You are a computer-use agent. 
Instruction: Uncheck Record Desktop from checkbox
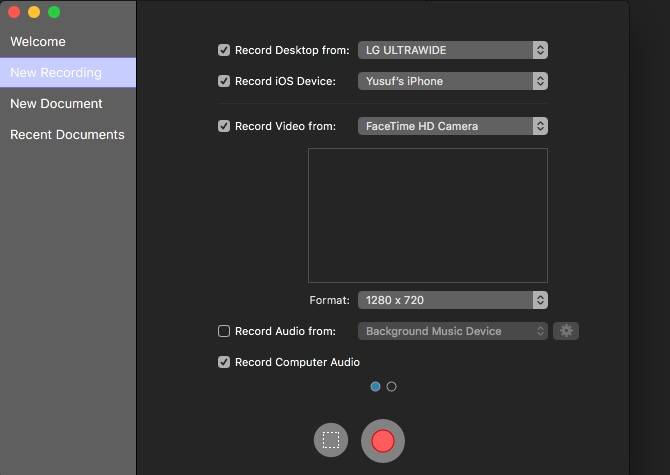coord(224,50)
